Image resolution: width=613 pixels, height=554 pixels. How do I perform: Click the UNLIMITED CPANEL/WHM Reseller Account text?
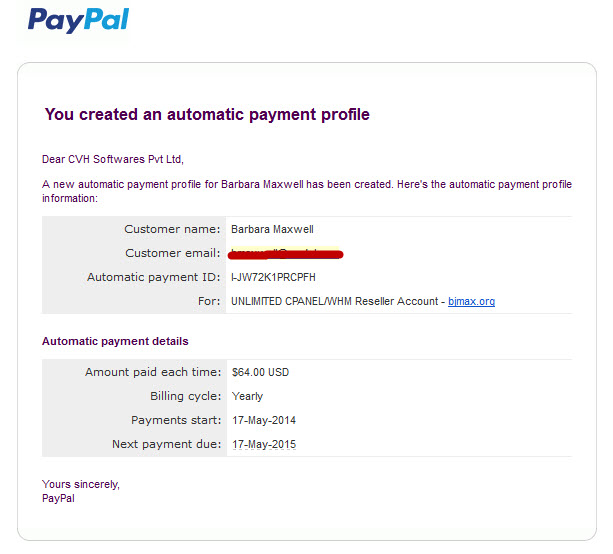(335, 301)
